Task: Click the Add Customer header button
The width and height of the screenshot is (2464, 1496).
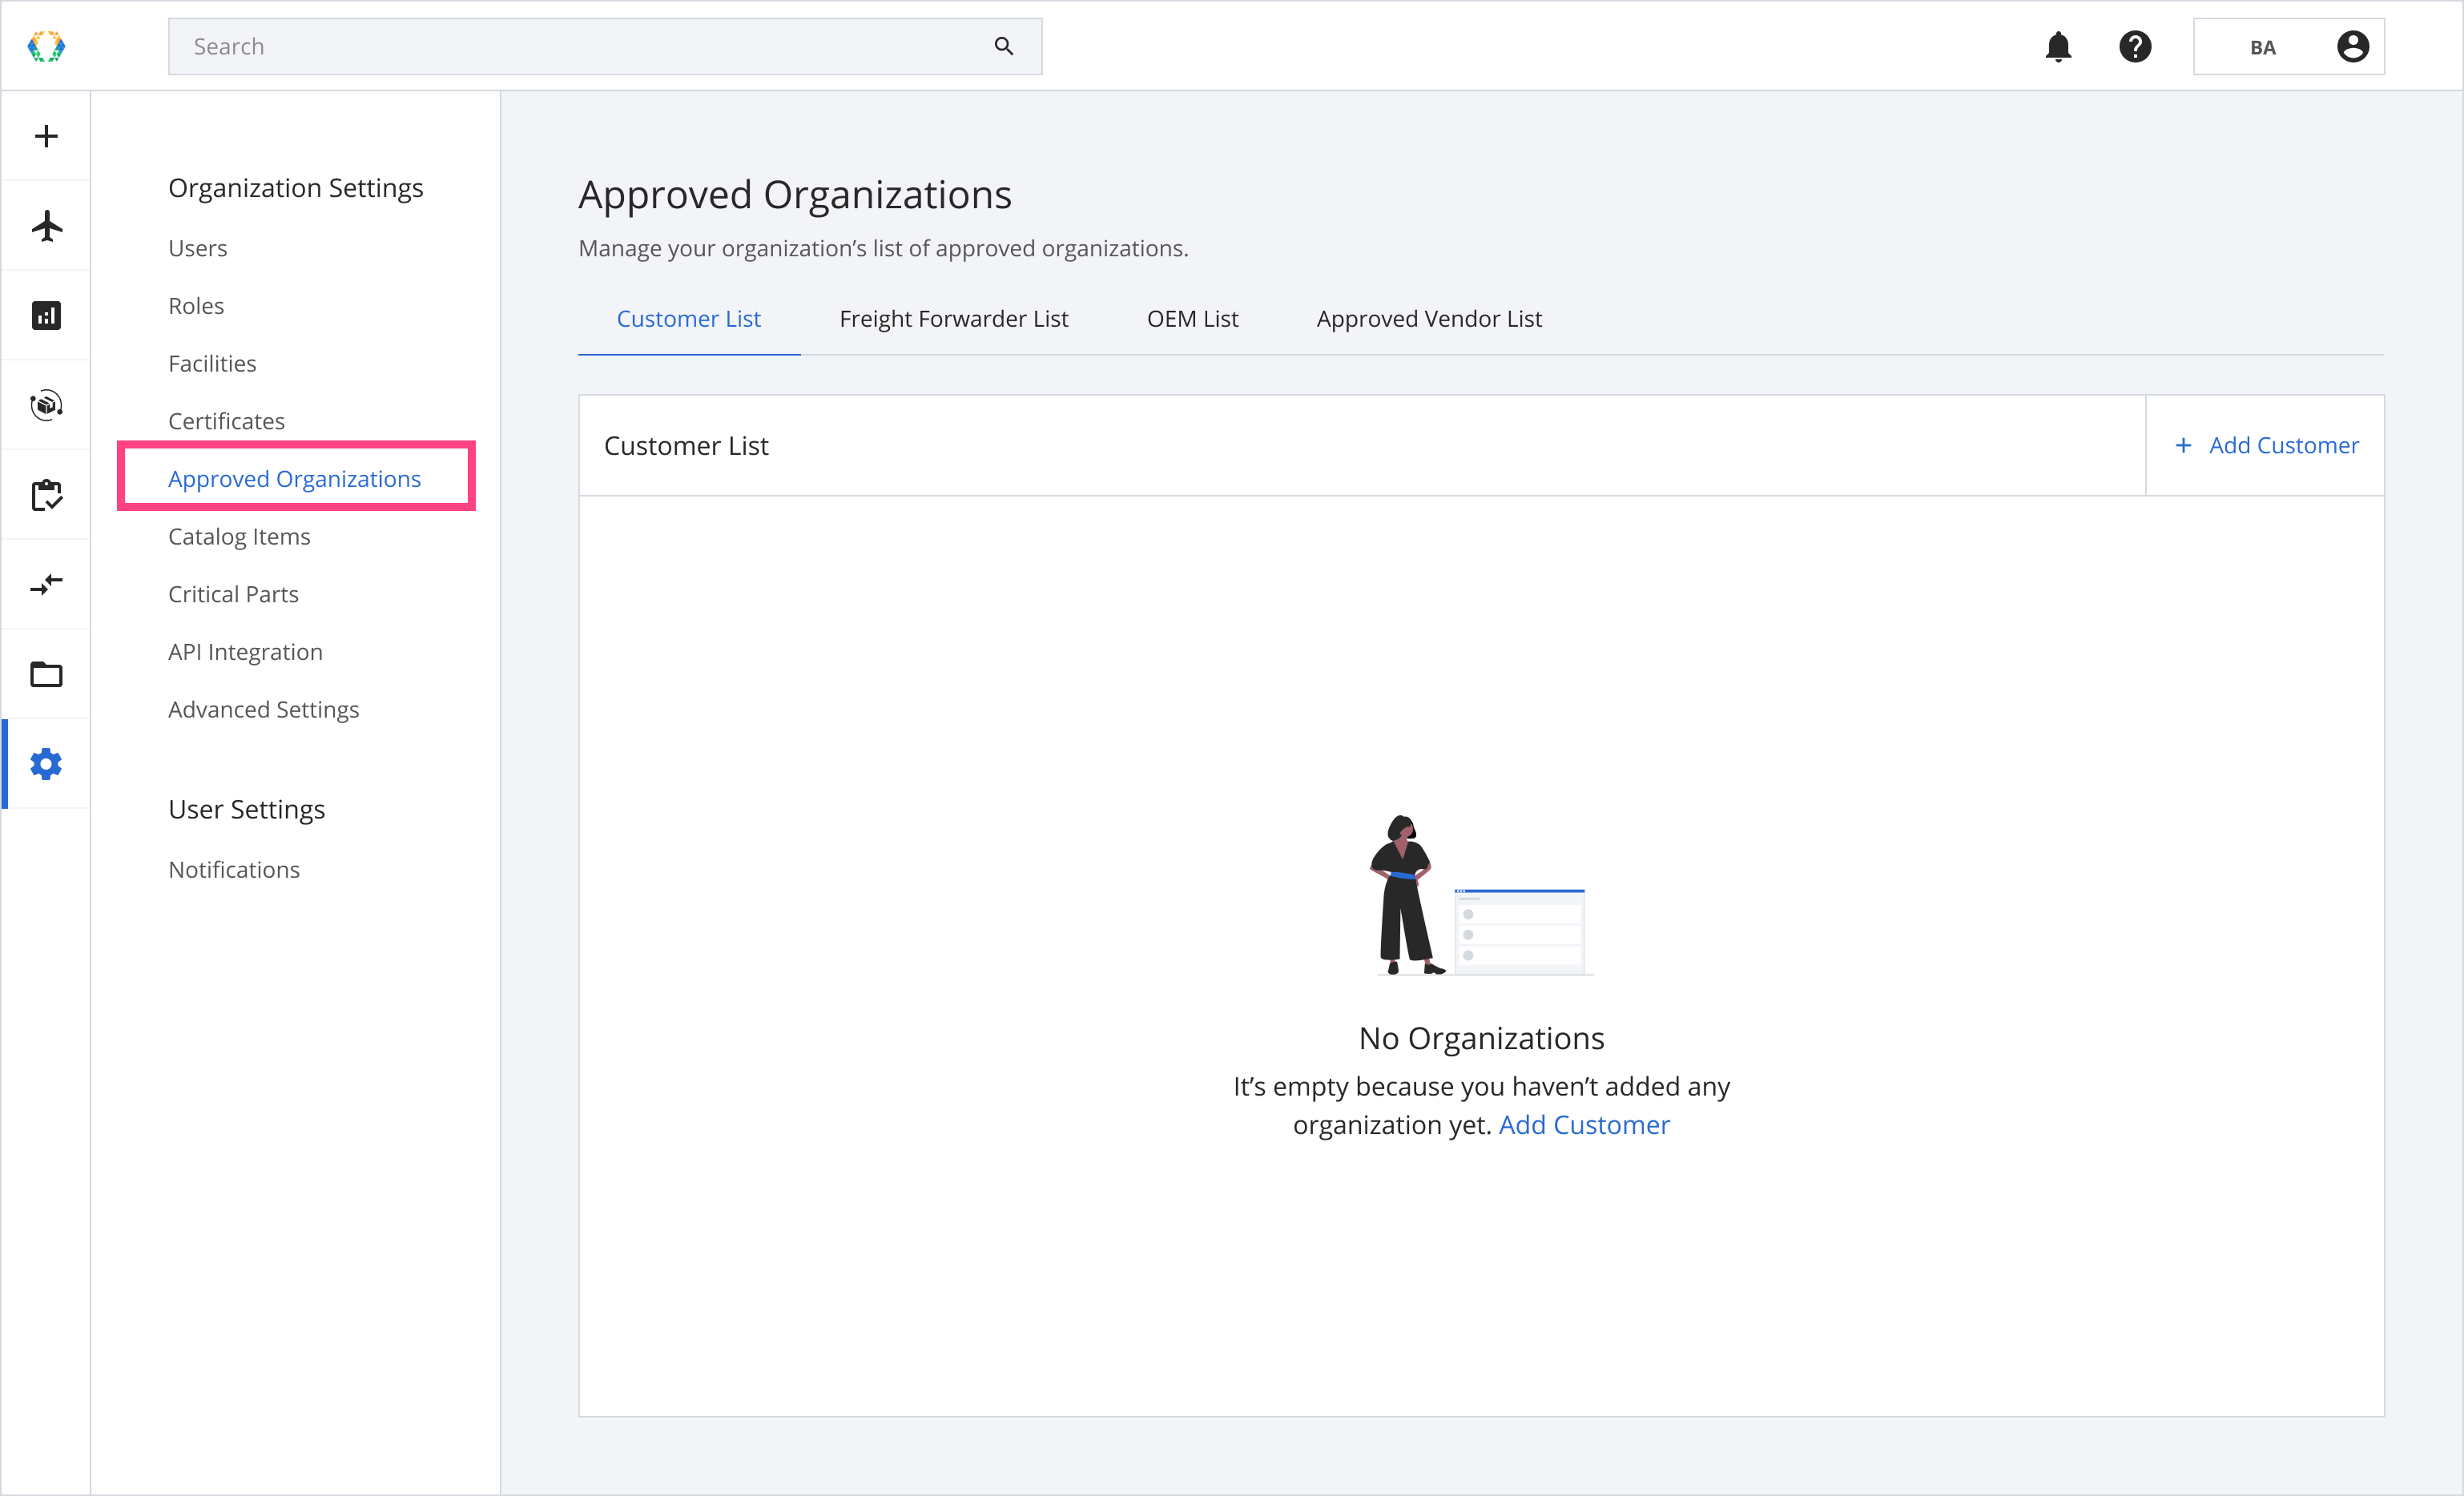Action: pyautogui.click(x=2265, y=445)
